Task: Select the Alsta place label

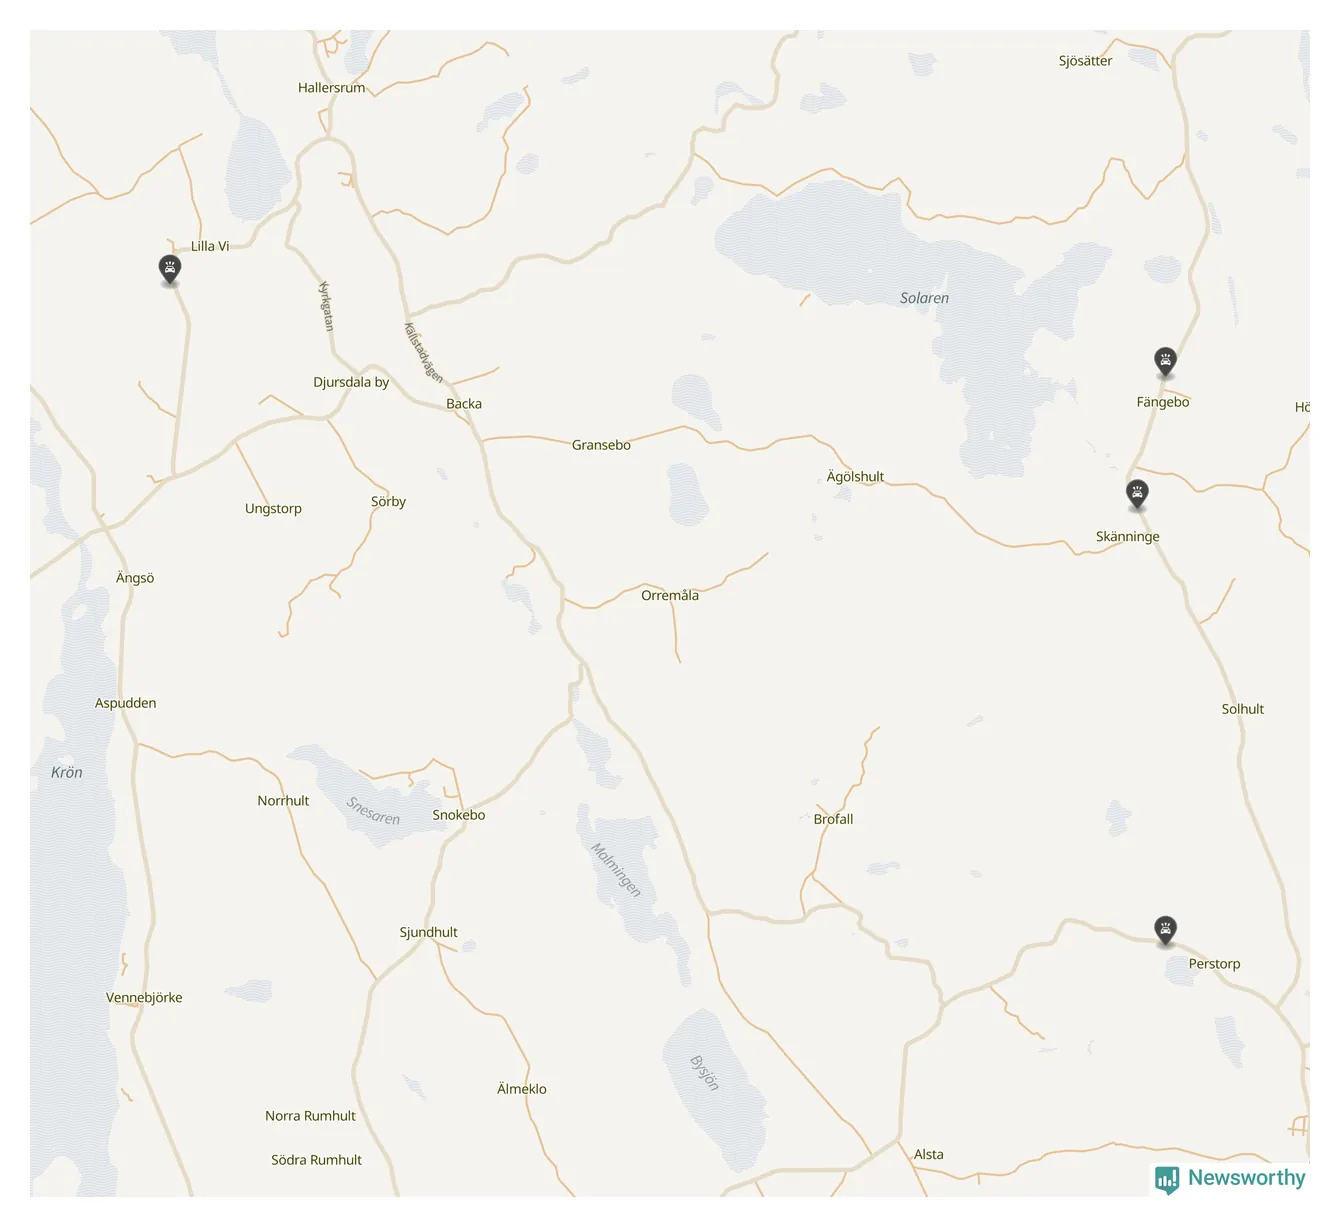Action: (928, 1154)
